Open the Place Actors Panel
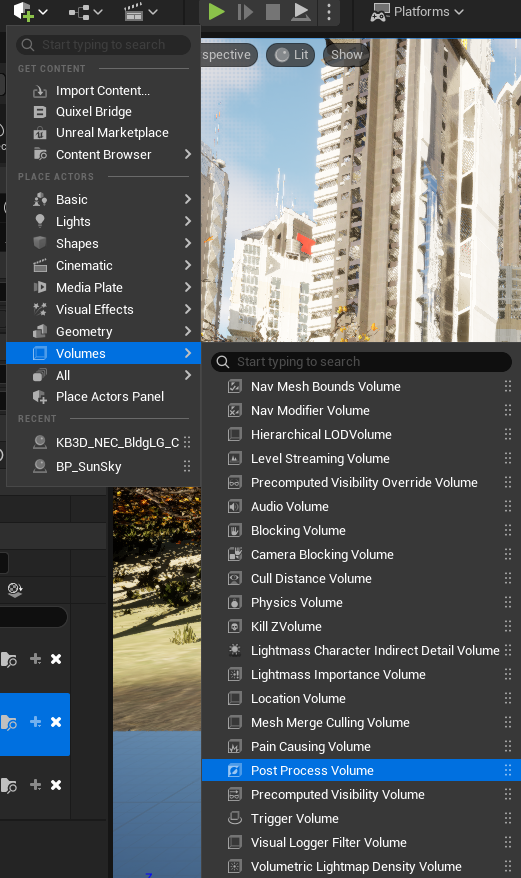 tap(104, 396)
